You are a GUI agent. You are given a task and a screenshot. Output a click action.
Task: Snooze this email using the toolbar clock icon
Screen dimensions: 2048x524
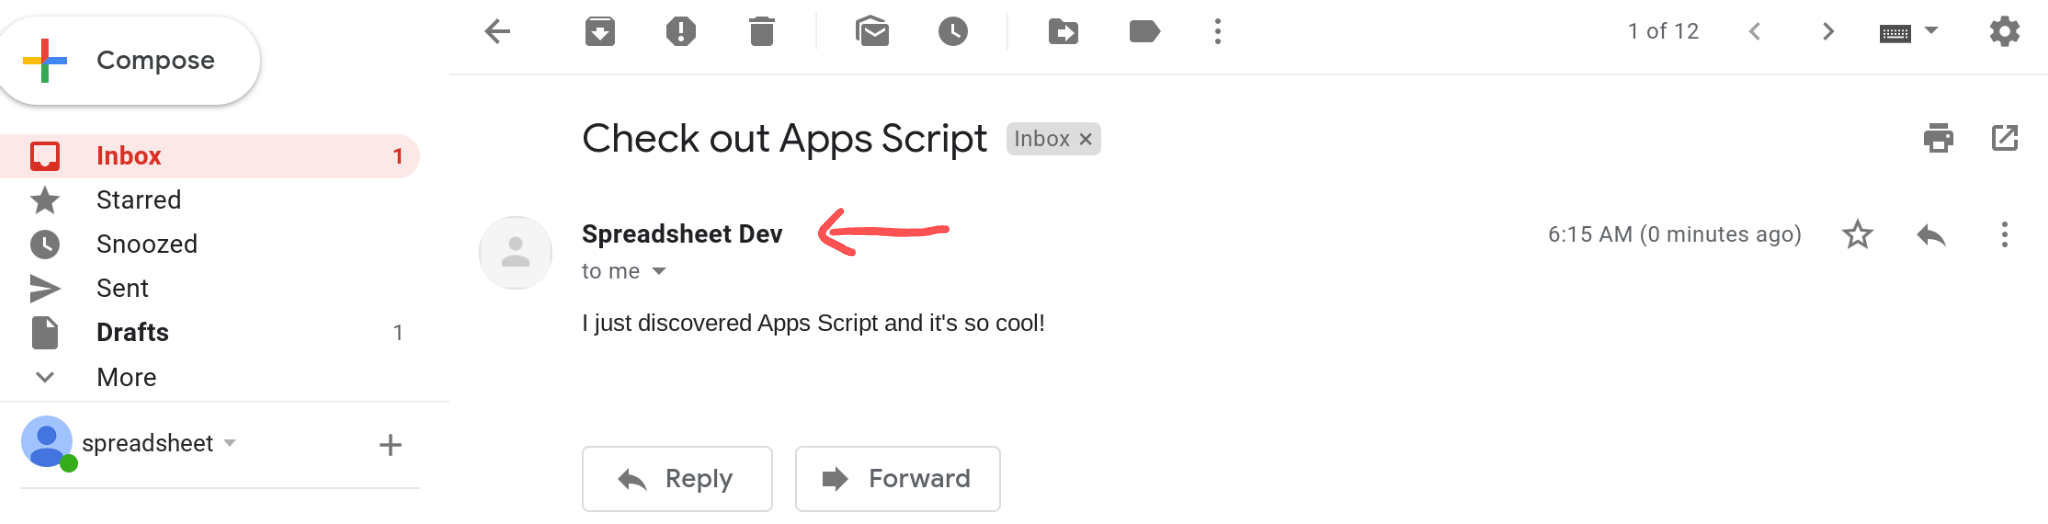click(953, 32)
